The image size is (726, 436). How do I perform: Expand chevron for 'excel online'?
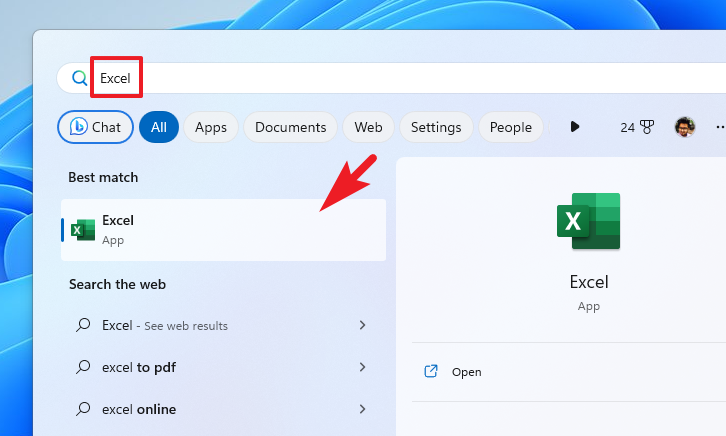pyautogui.click(x=363, y=409)
